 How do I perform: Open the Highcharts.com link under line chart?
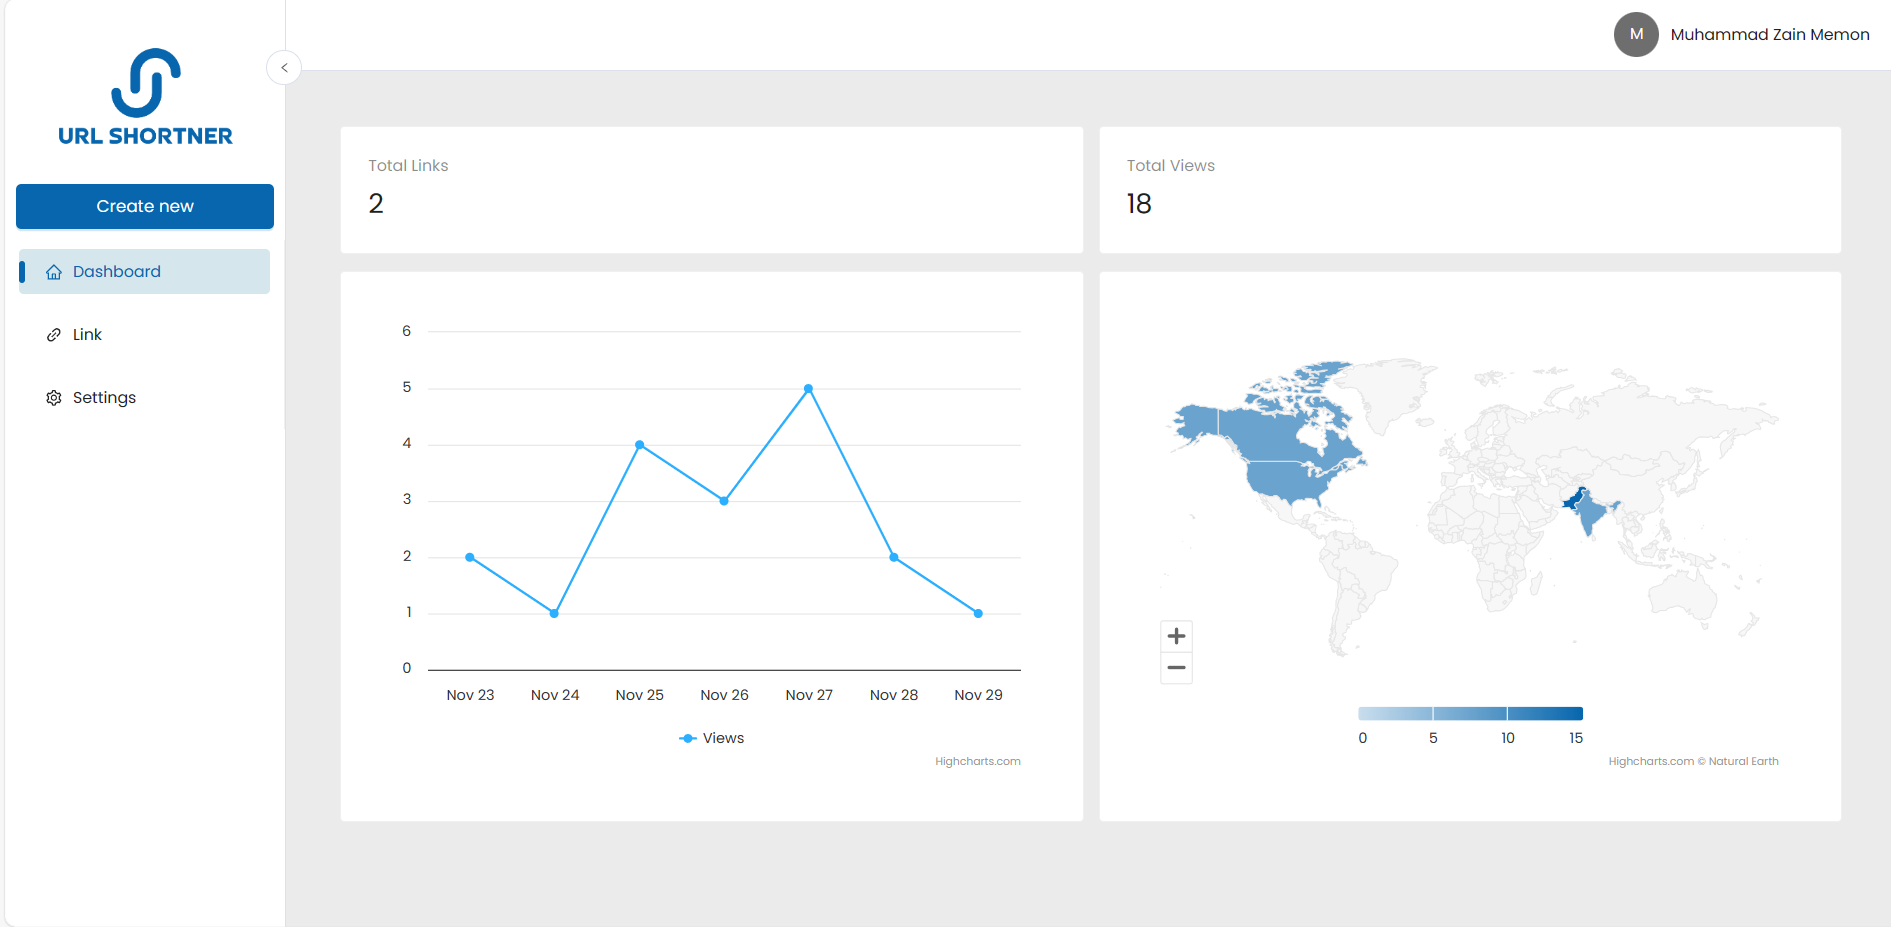(x=977, y=762)
